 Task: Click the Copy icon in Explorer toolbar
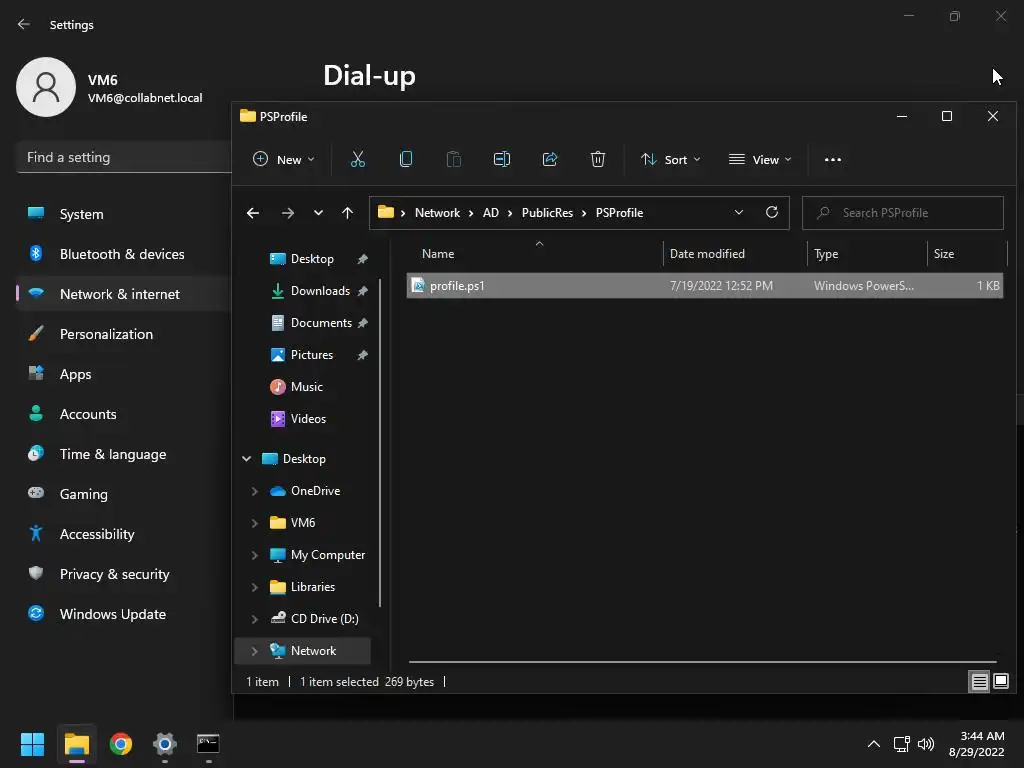406,159
